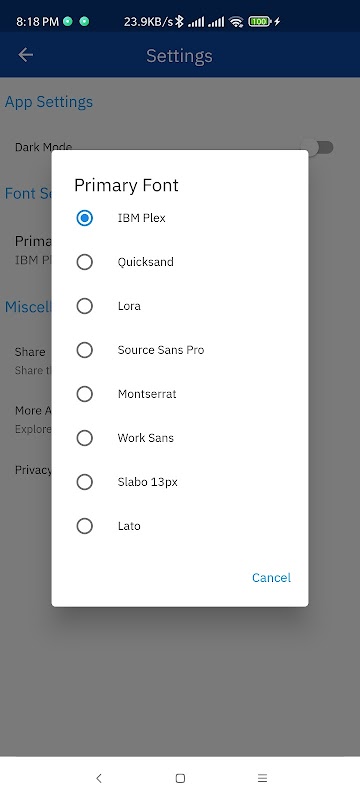Tap the Bluetooth status icon
360x800 pixels.
(179, 21)
